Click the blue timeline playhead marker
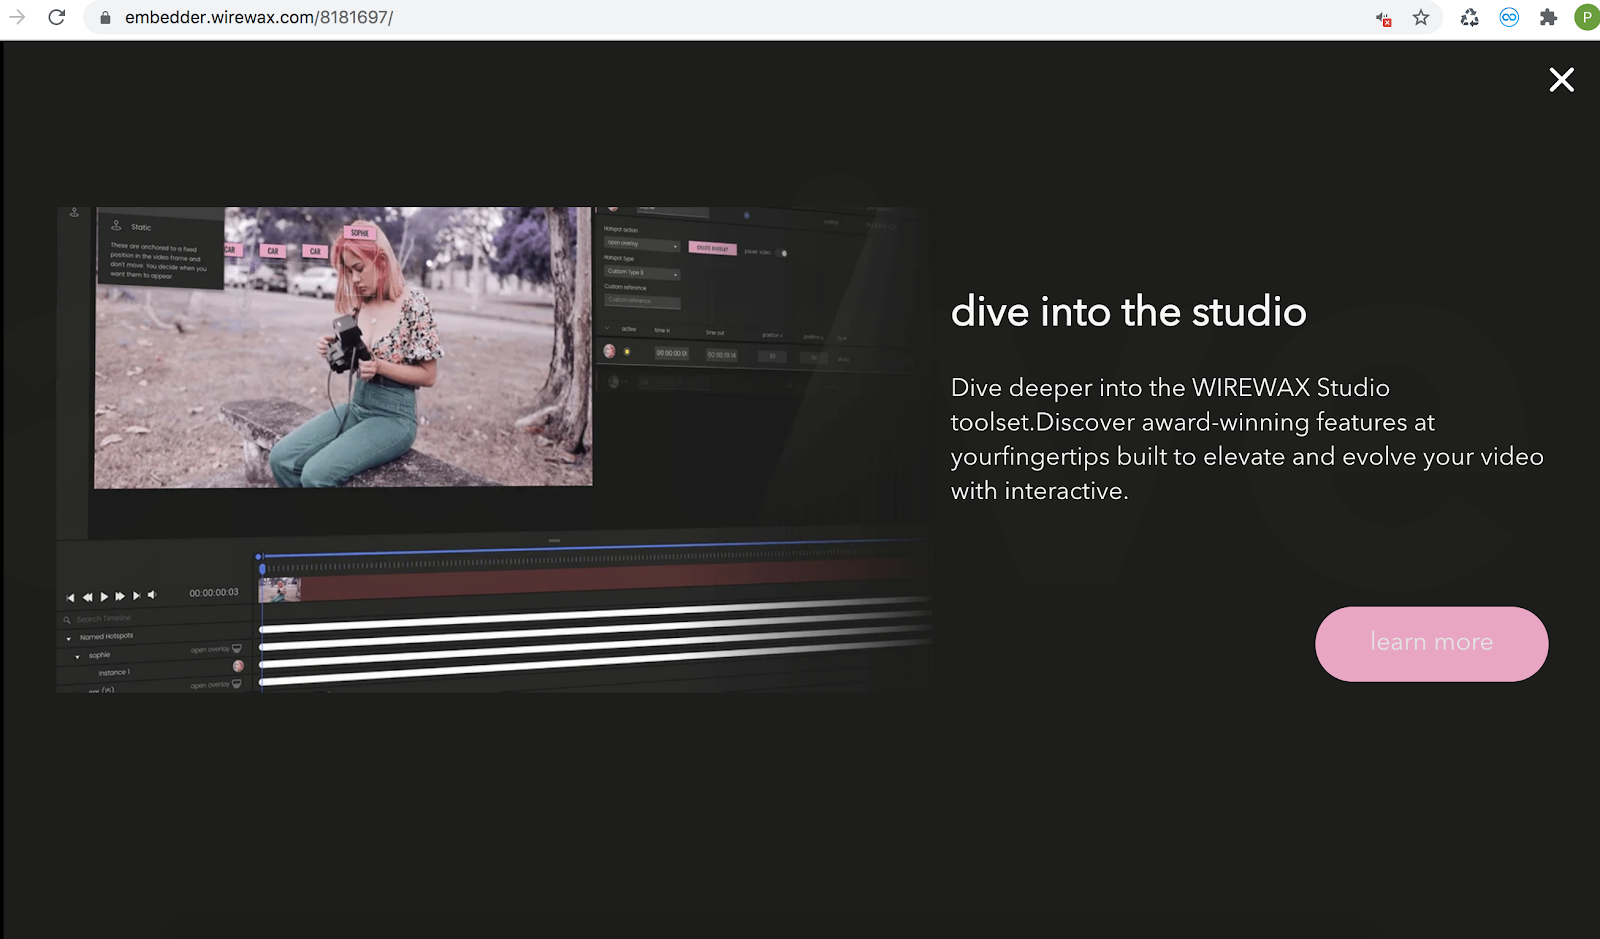1600x939 pixels. [262, 568]
